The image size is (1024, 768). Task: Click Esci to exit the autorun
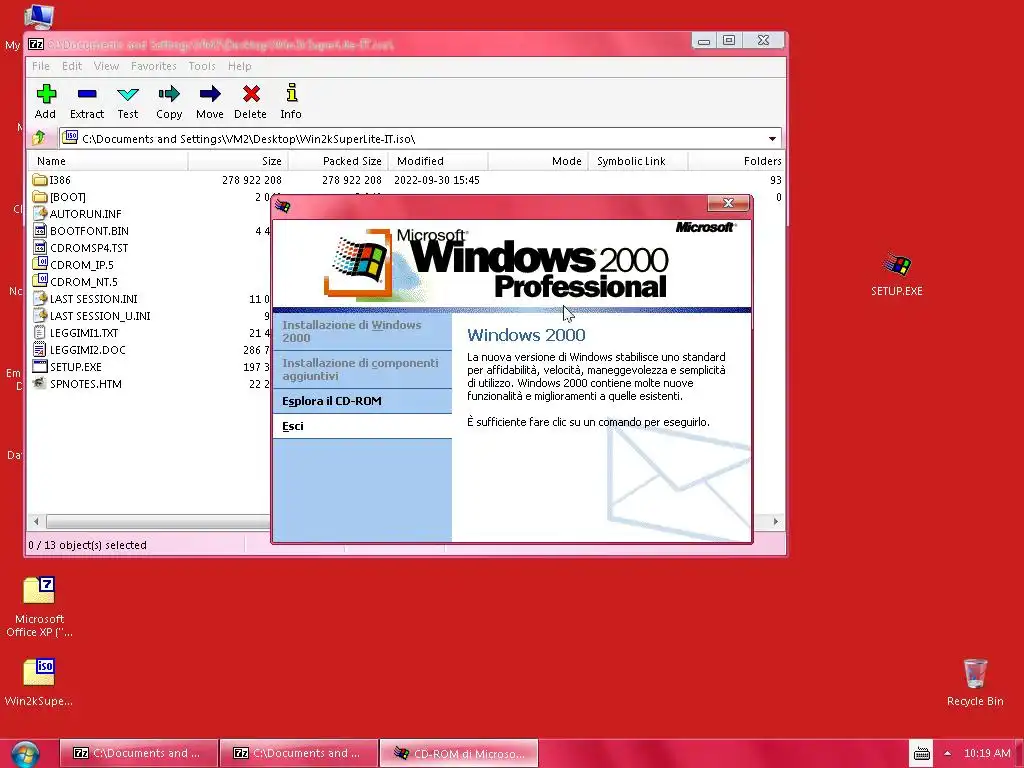coord(362,426)
